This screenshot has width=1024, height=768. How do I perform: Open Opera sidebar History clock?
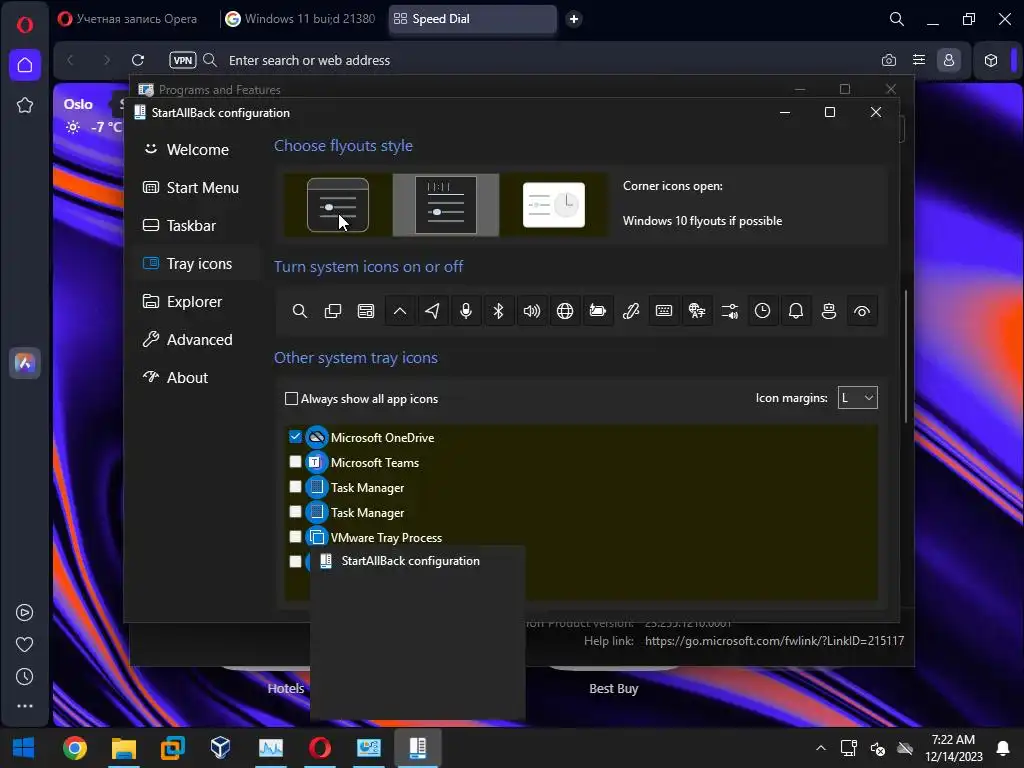[x=25, y=677]
